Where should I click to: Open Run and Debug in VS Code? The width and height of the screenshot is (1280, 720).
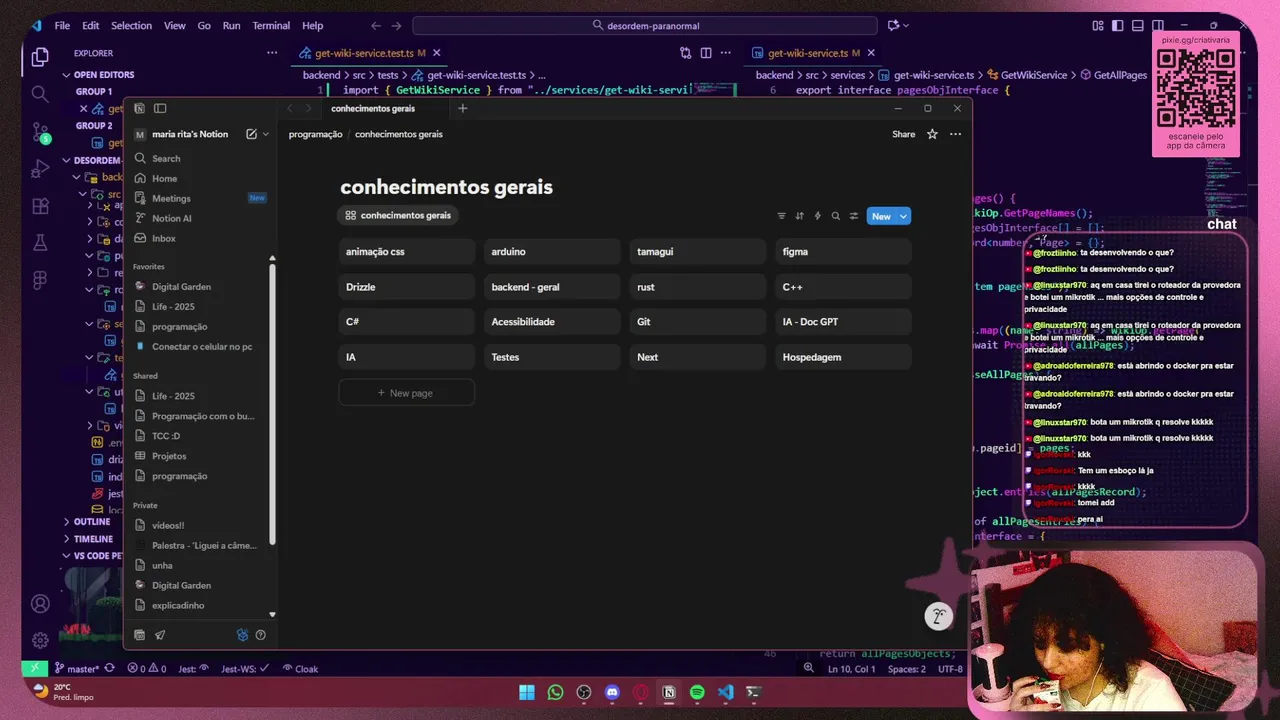click(x=40, y=168)
